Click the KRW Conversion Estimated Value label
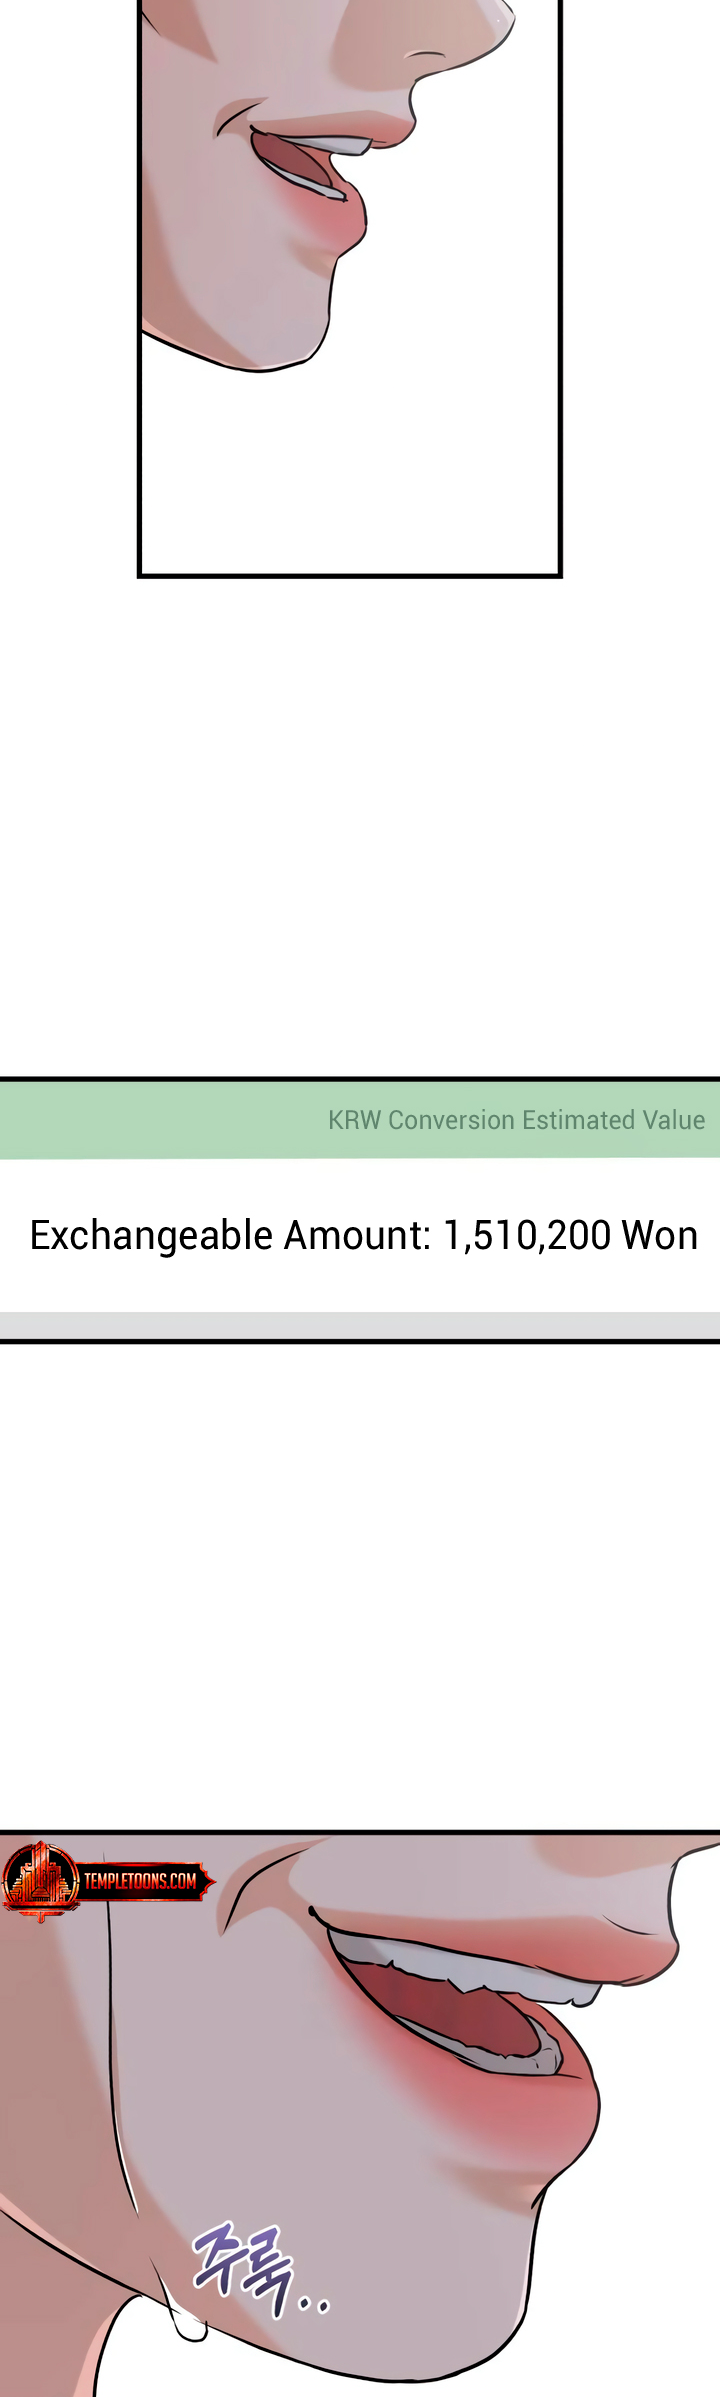 click(x=516, y=1120)
